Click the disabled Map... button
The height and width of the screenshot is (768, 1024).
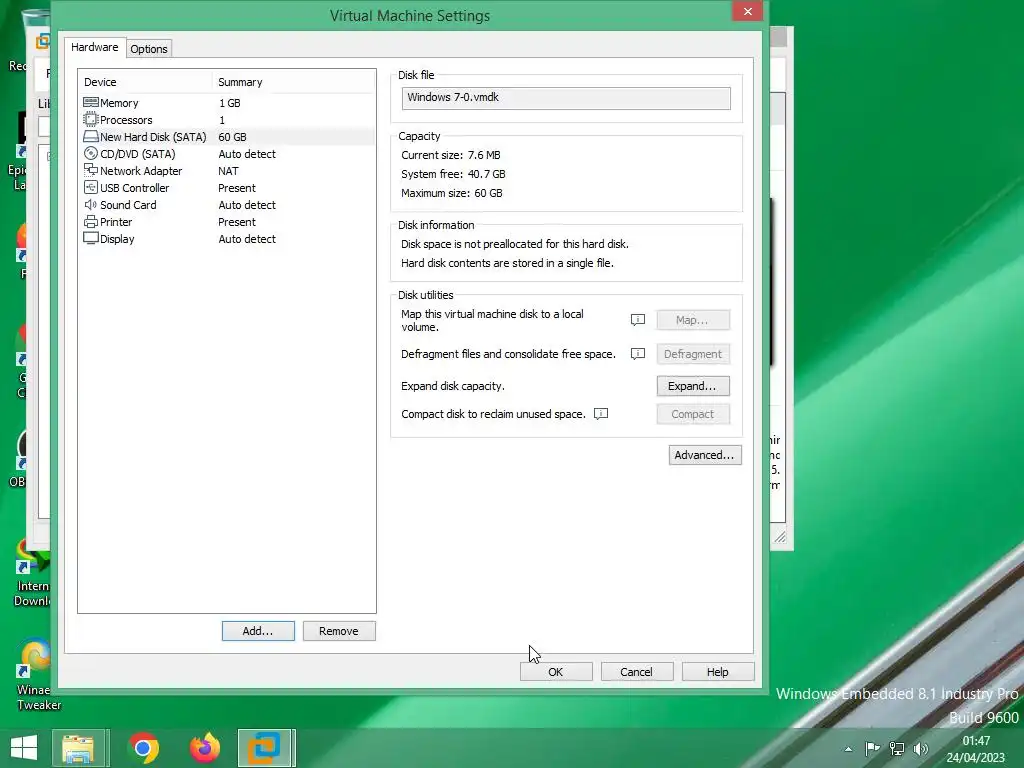coord(693,320)
